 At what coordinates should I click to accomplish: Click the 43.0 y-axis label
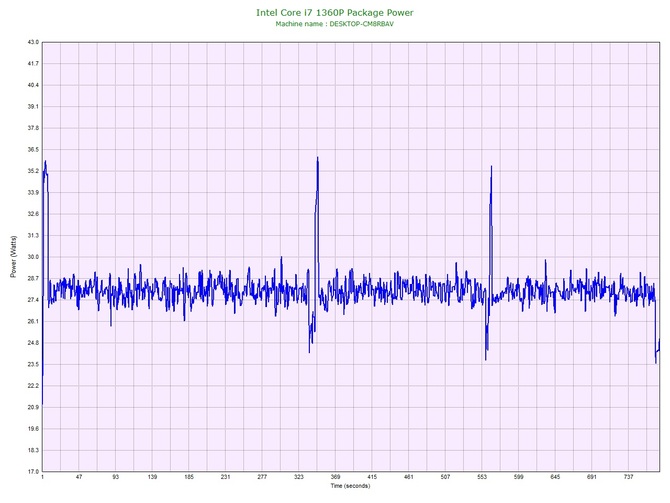coord(33,42)
